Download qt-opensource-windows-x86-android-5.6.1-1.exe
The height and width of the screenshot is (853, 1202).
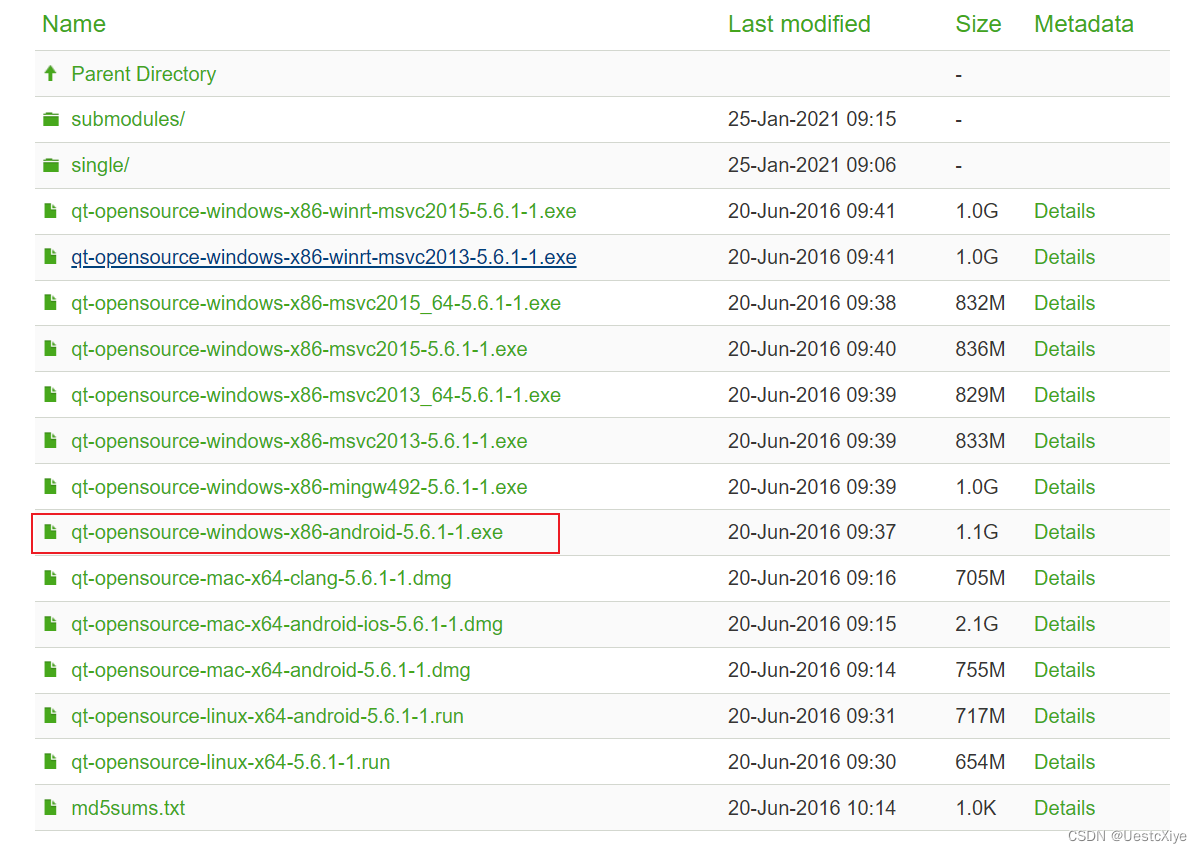[x=287, y=532]
